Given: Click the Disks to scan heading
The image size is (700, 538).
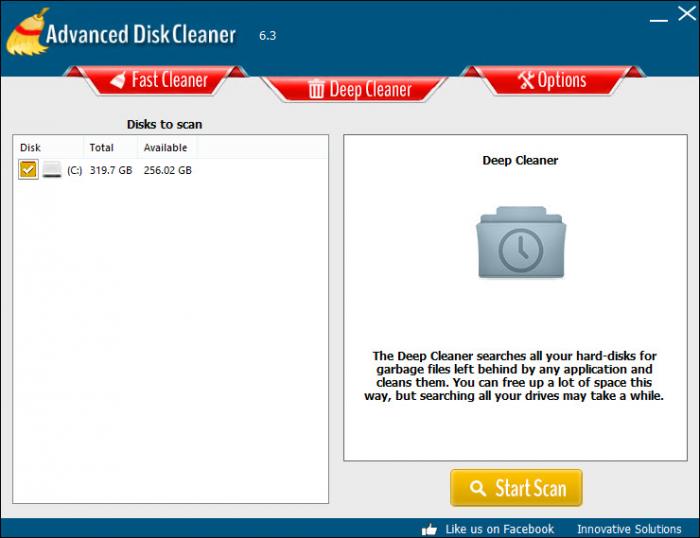Looking at the screenshot, I should (x=164, y=124).
